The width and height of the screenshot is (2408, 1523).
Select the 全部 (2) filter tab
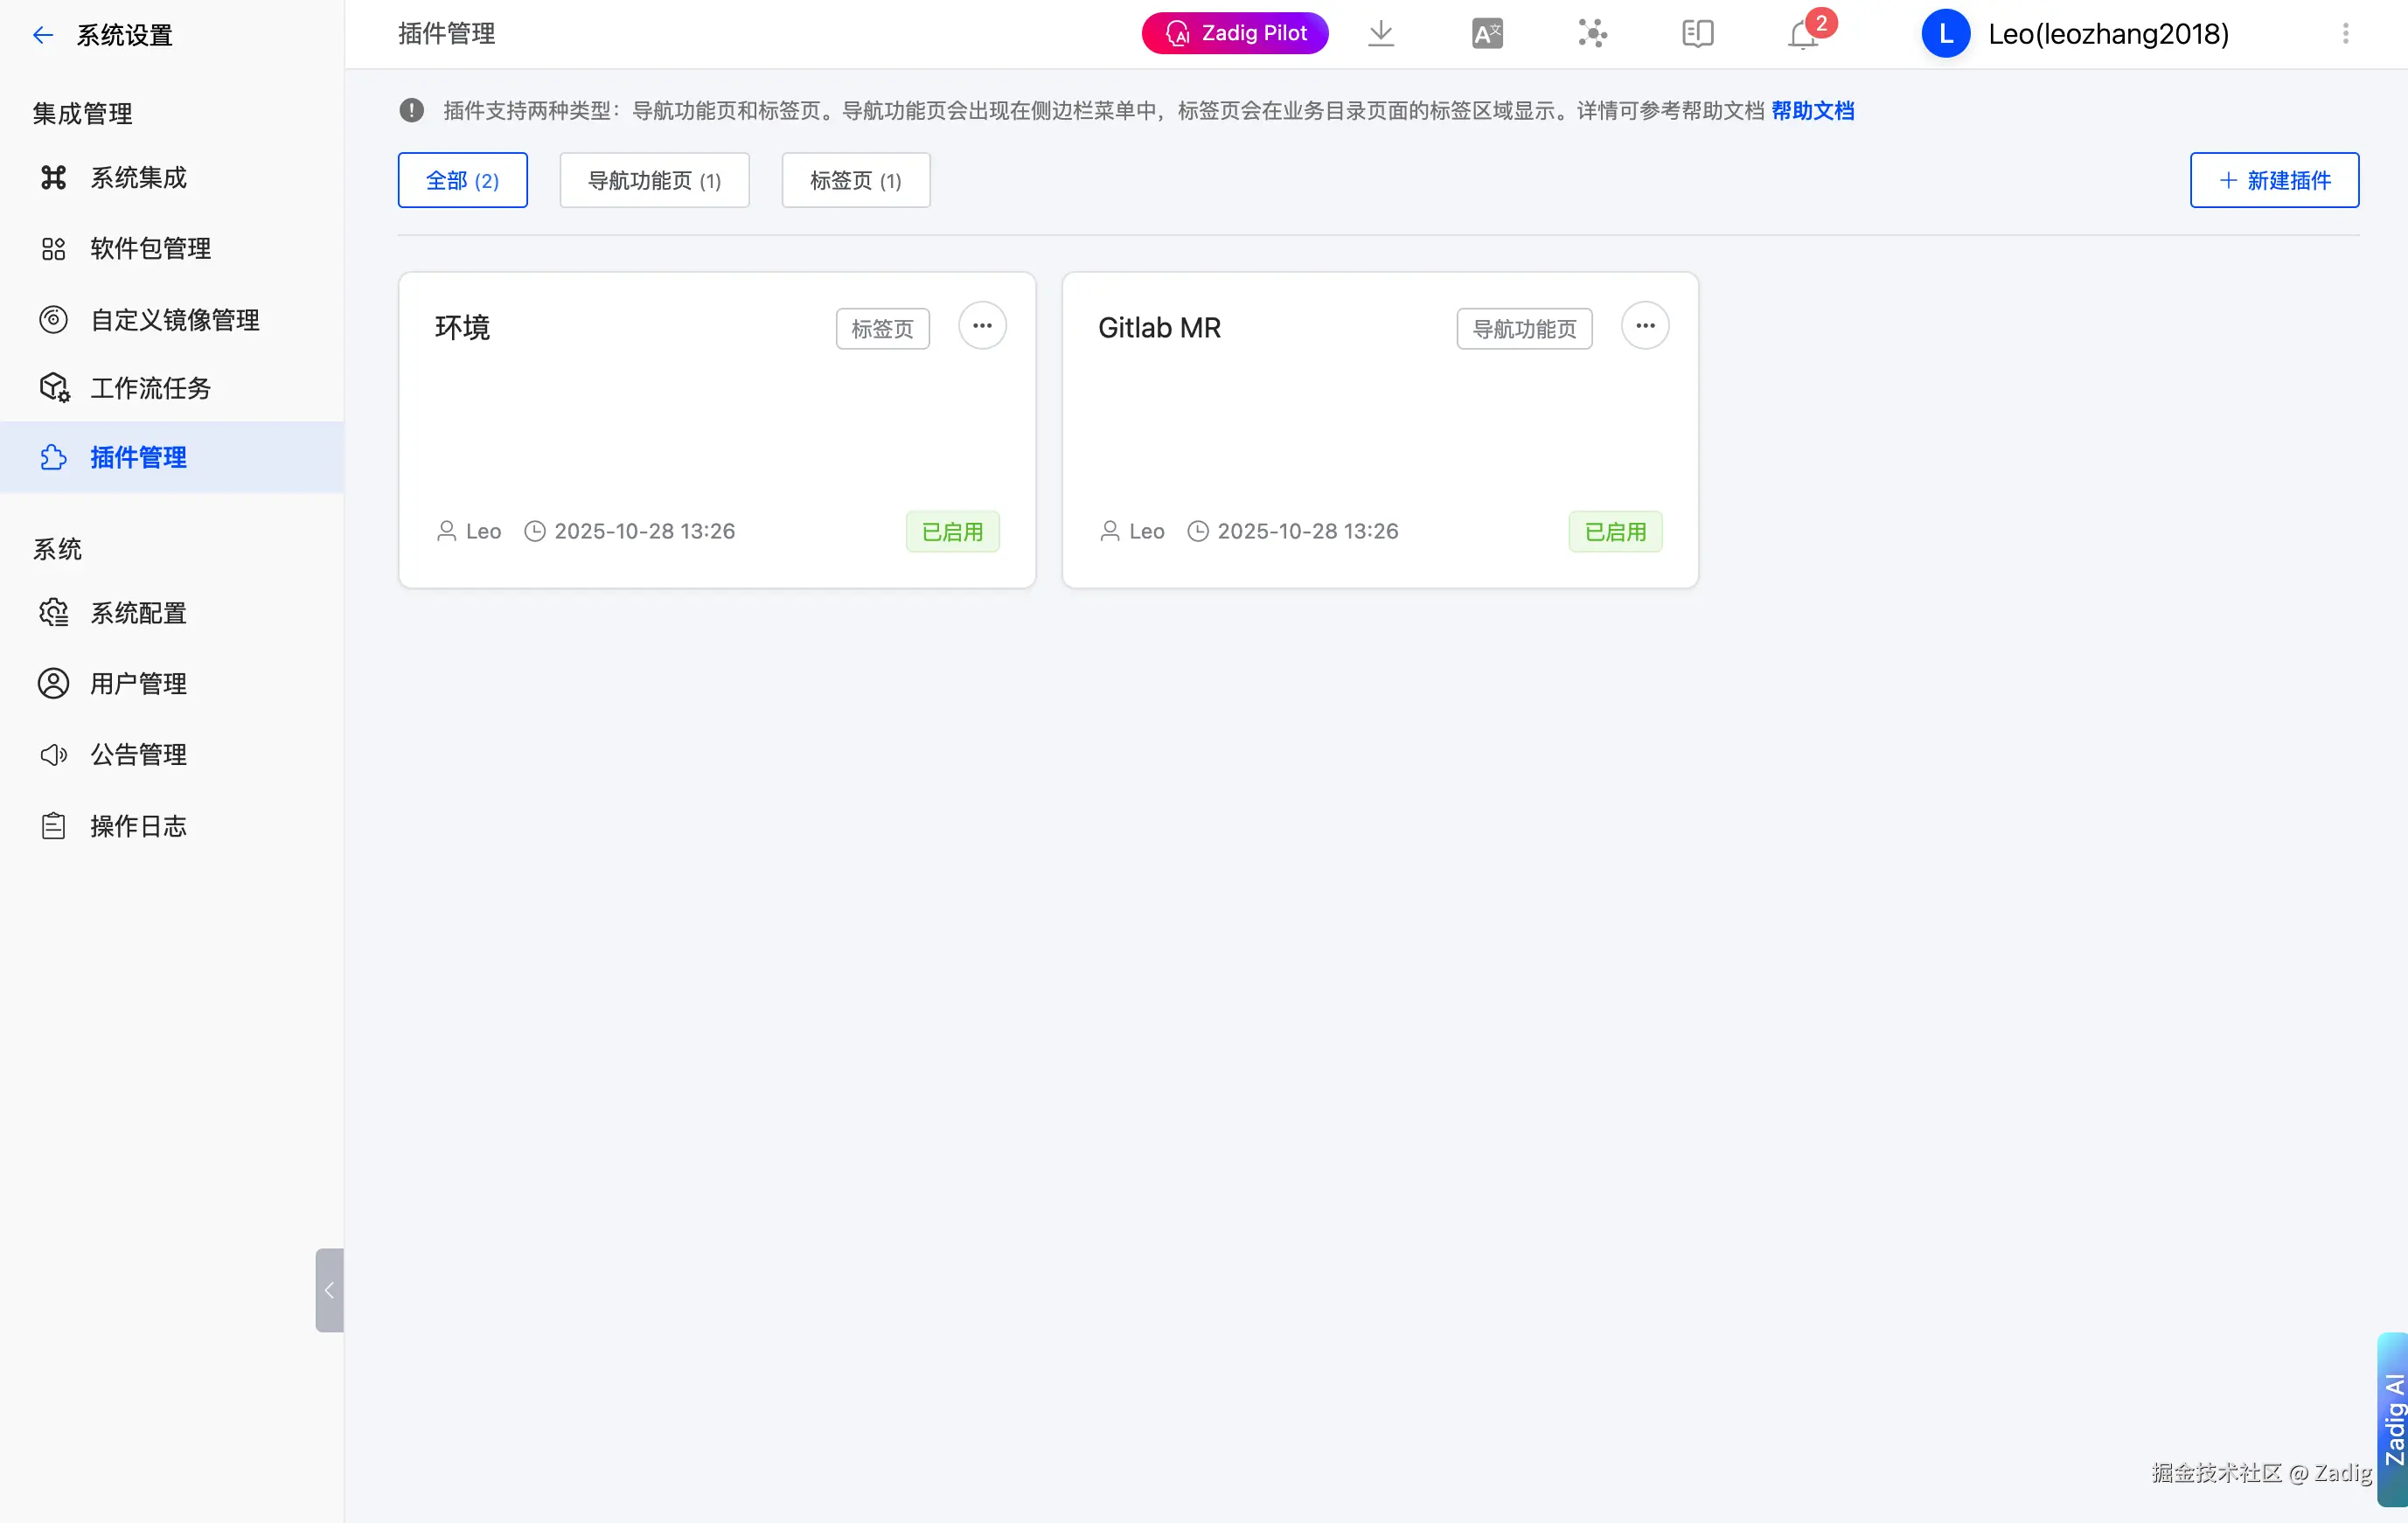click(x=462, y=180)
